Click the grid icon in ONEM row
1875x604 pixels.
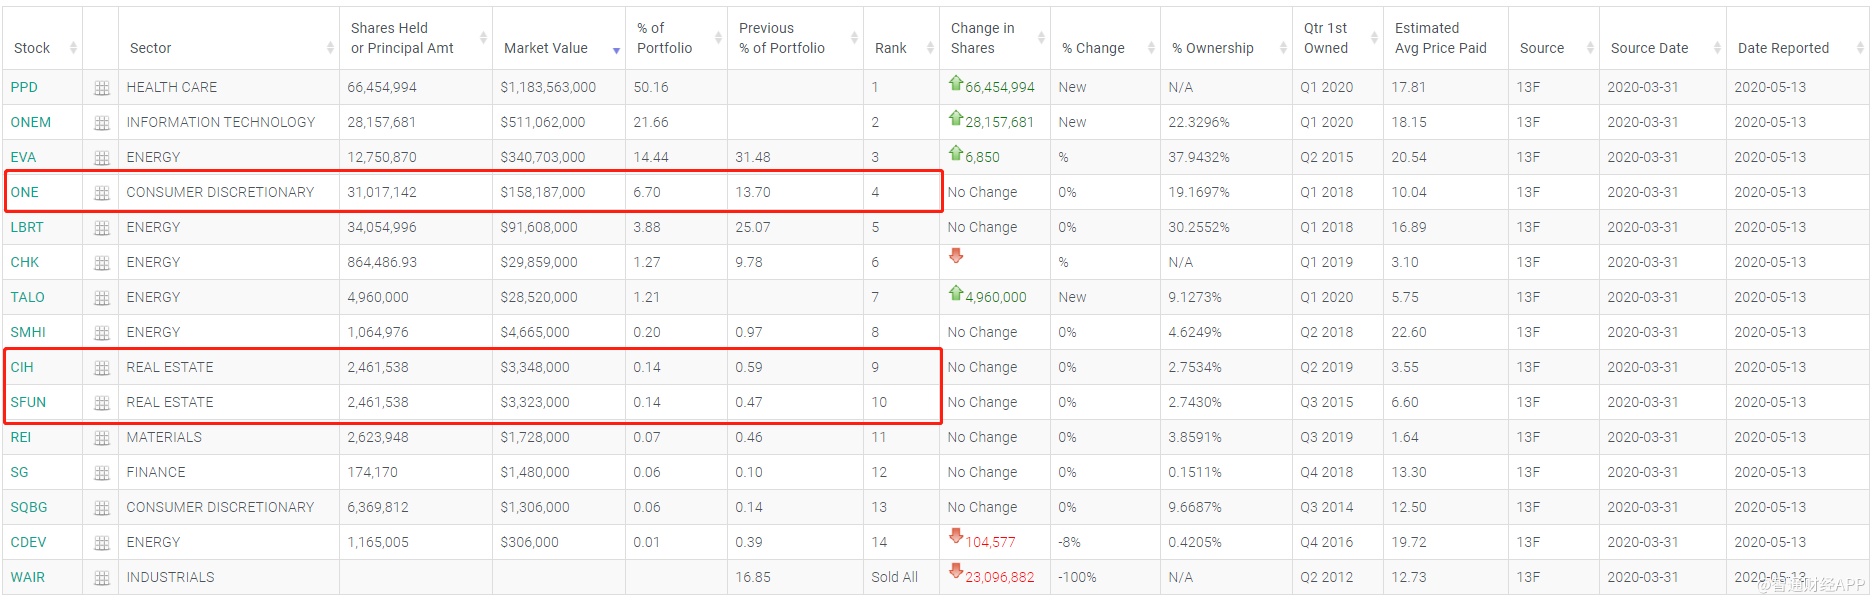click(101, 123)
